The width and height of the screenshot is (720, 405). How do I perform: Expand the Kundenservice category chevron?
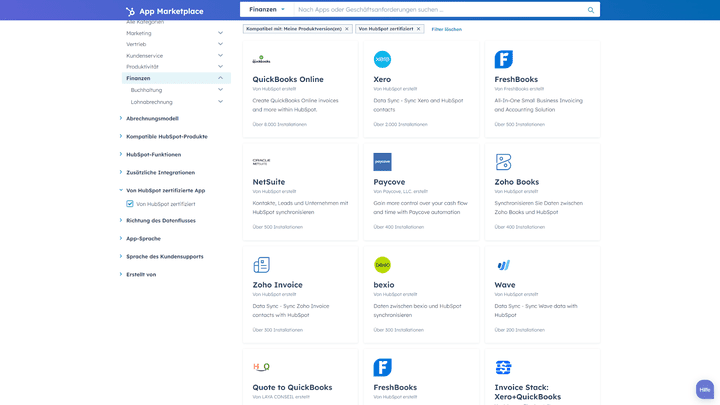tap(220, 55)
